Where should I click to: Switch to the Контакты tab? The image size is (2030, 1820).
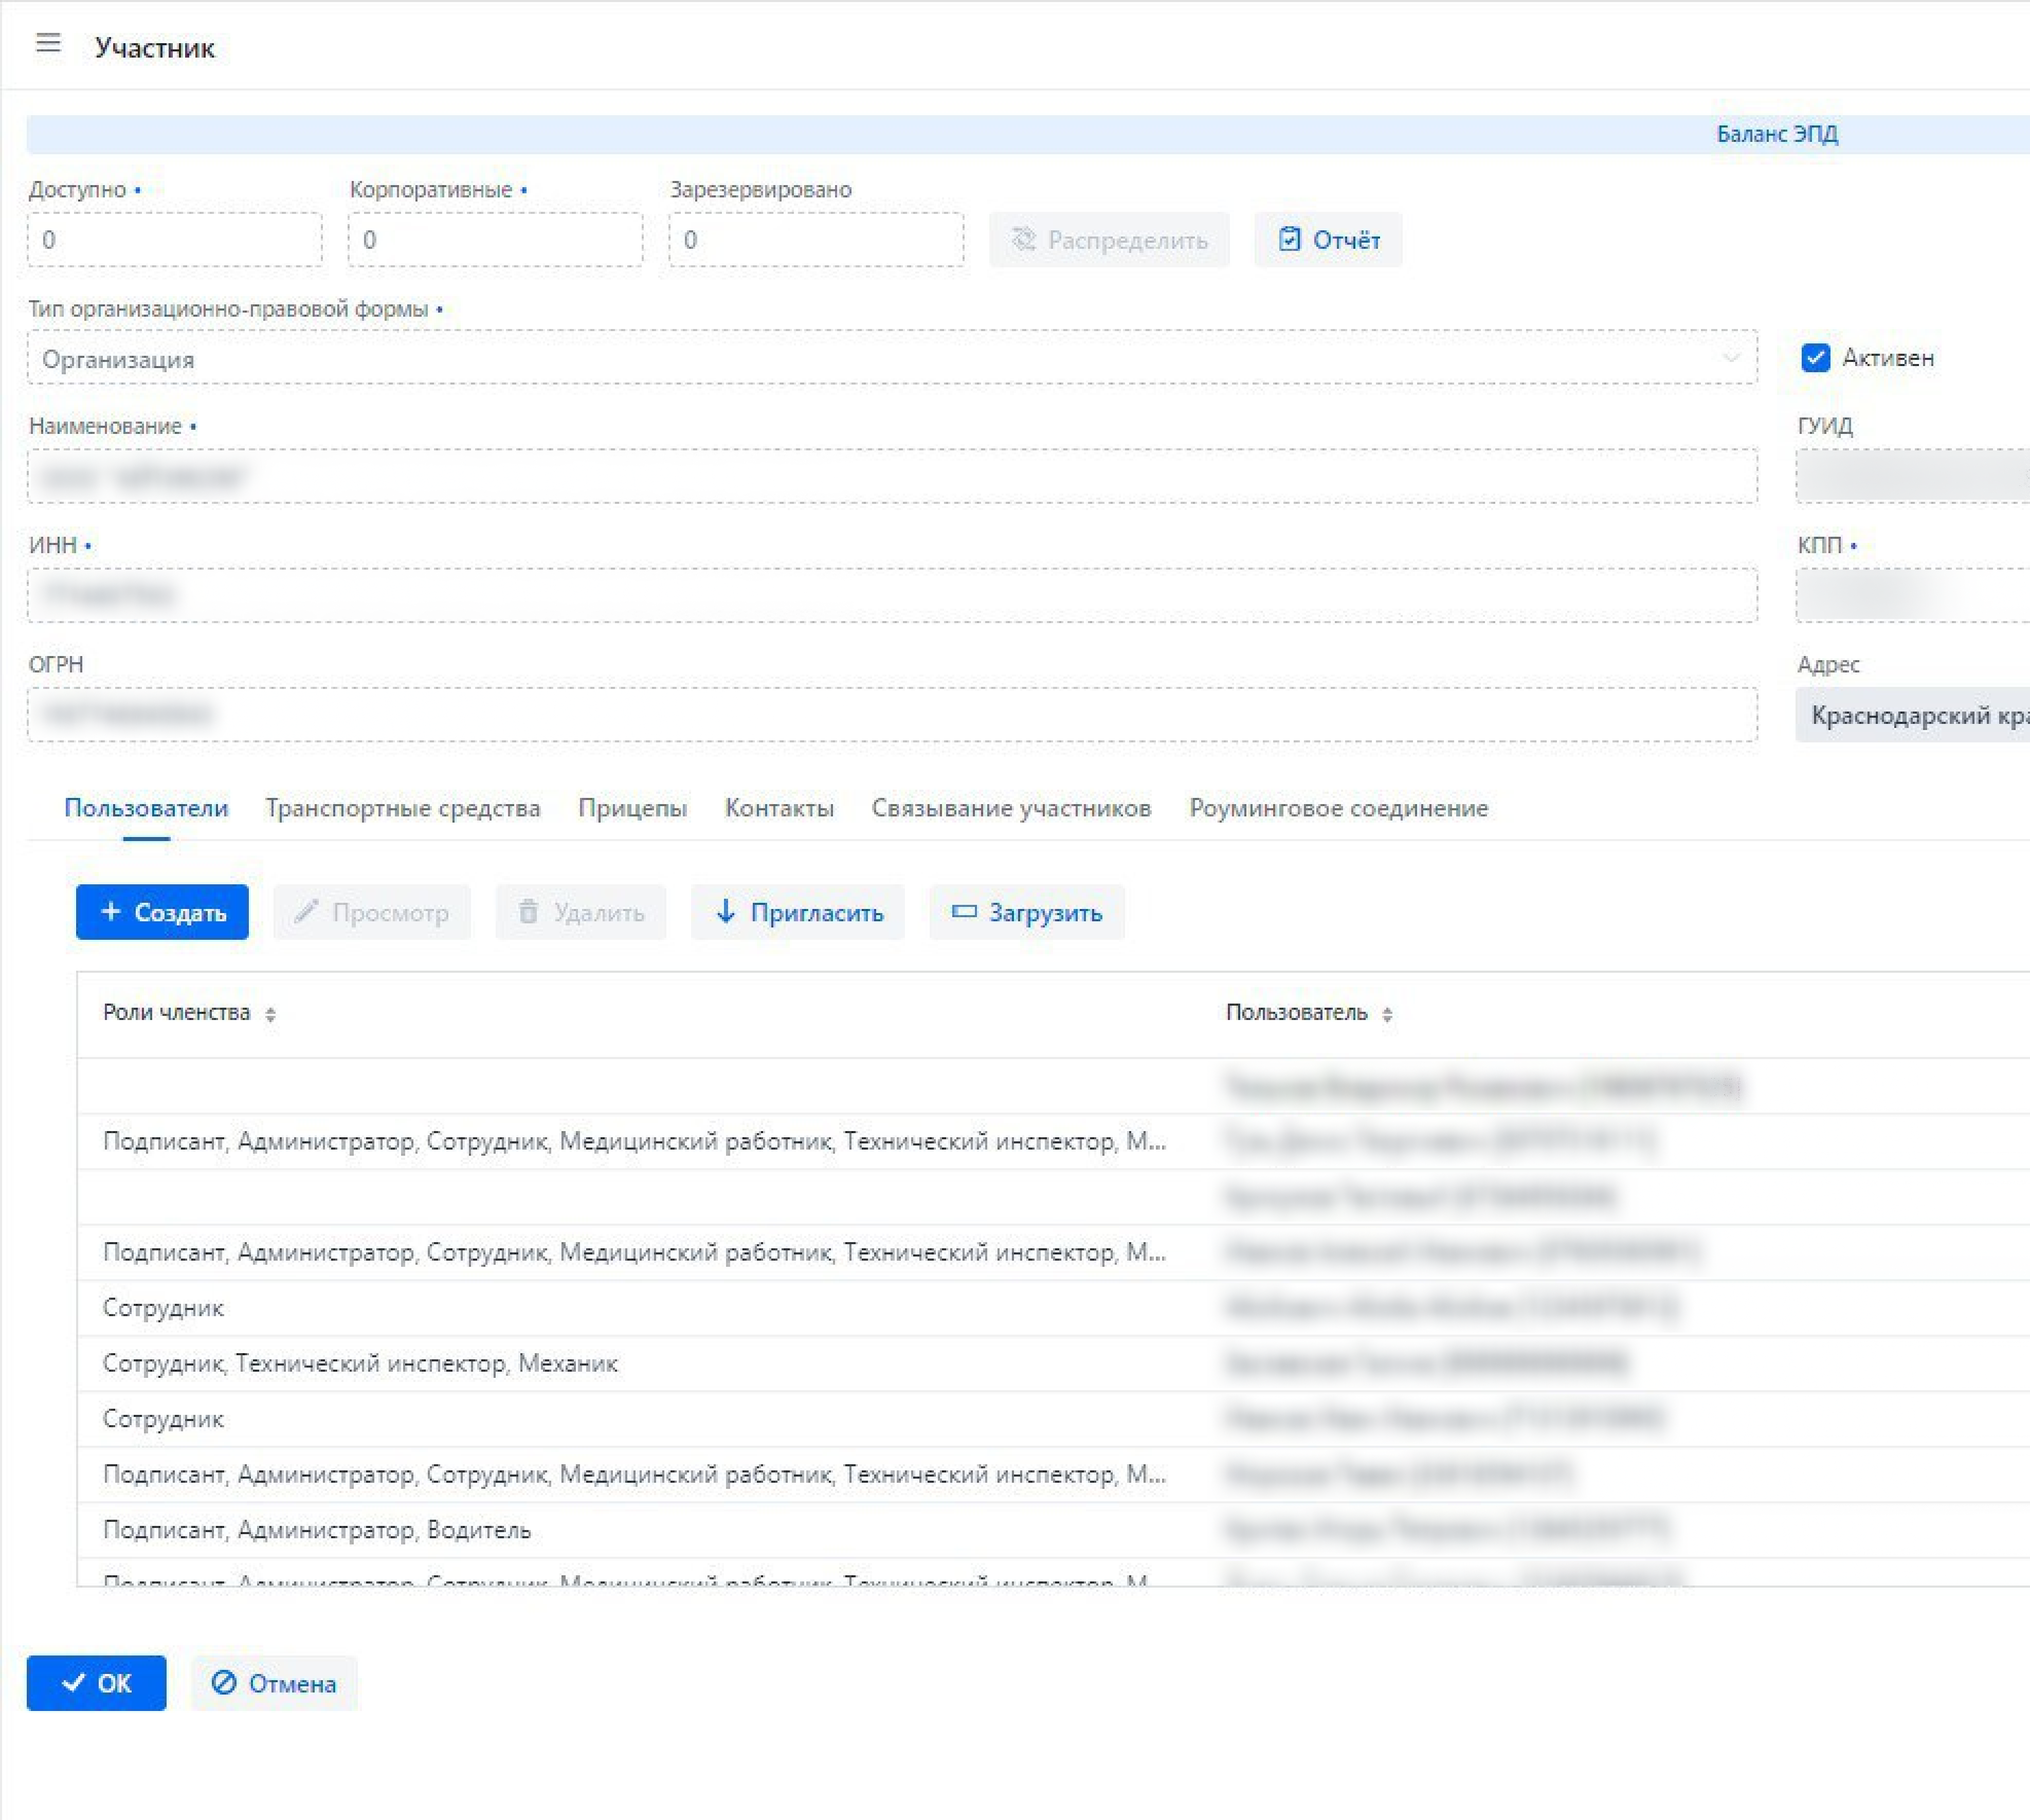(779, 808)
